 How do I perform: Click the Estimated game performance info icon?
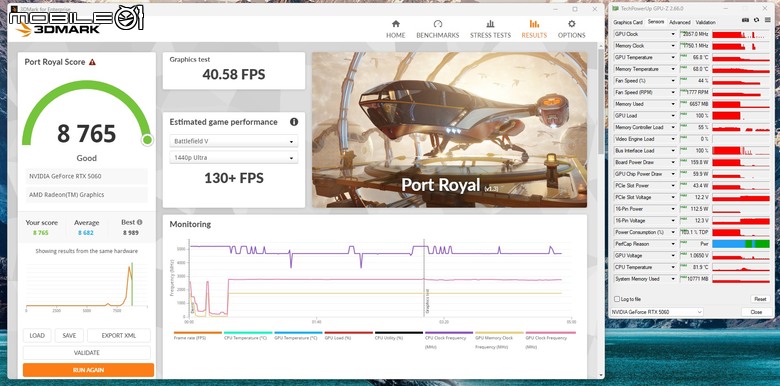[x=294, y=122]
